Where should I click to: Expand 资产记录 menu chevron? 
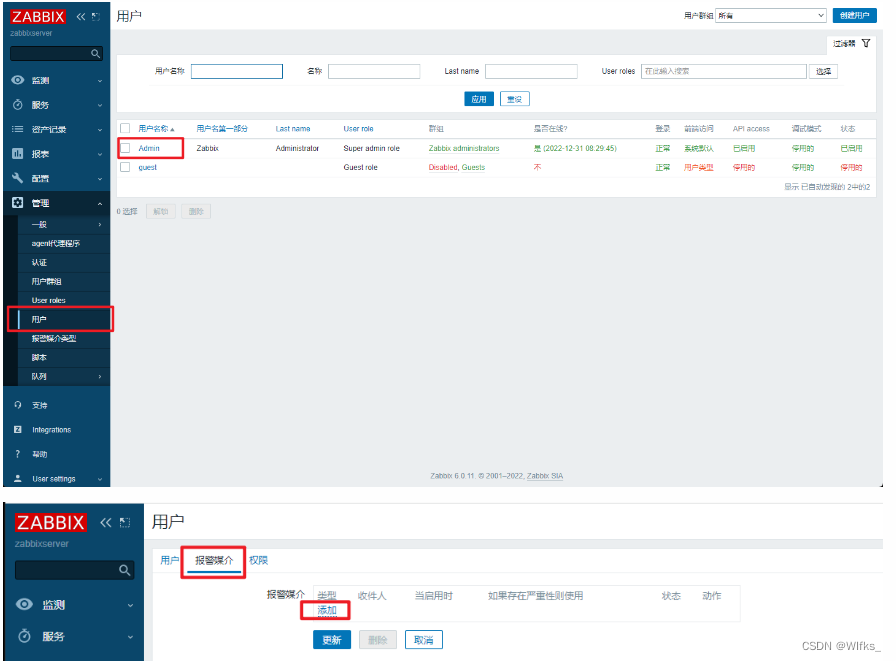[100, 130]
